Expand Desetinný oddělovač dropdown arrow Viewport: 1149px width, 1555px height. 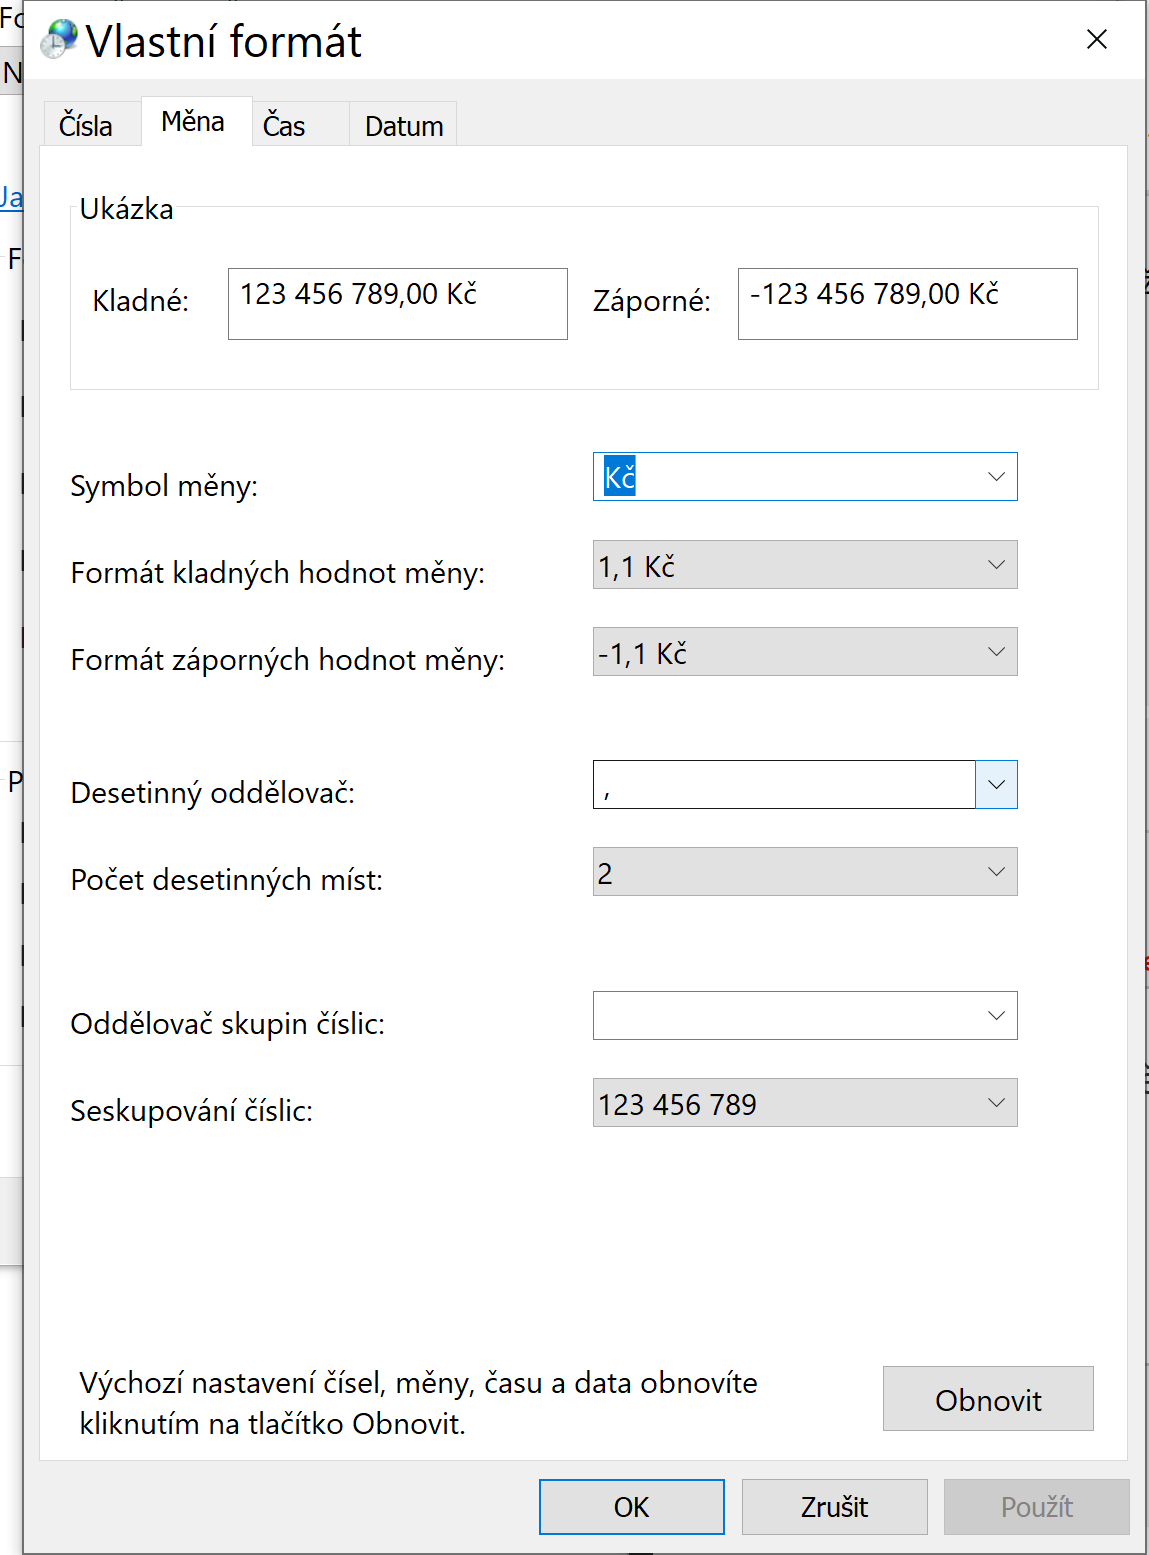click(x=996, y=785)
